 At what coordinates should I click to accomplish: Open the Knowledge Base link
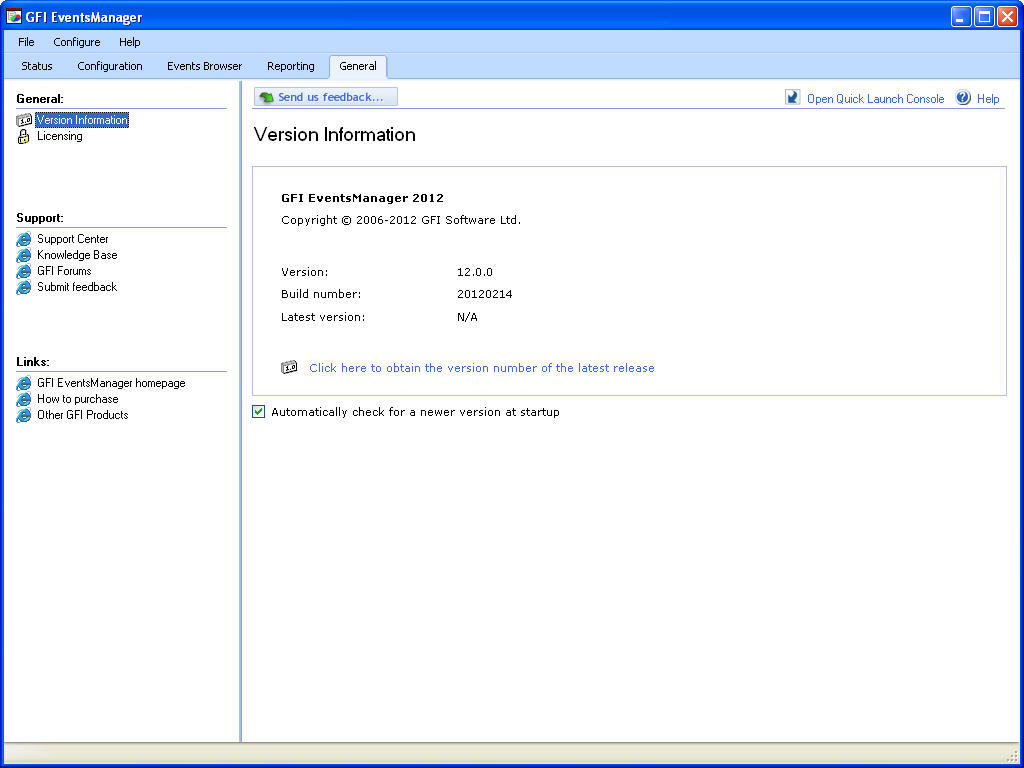point(77,255)
